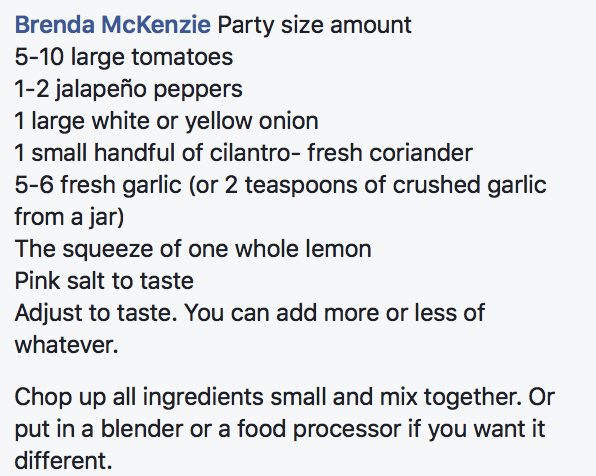Viewport: 596px width, 476px height.
Task: Click the 'crushed garlic' words
Action: (x=469, y=186)
